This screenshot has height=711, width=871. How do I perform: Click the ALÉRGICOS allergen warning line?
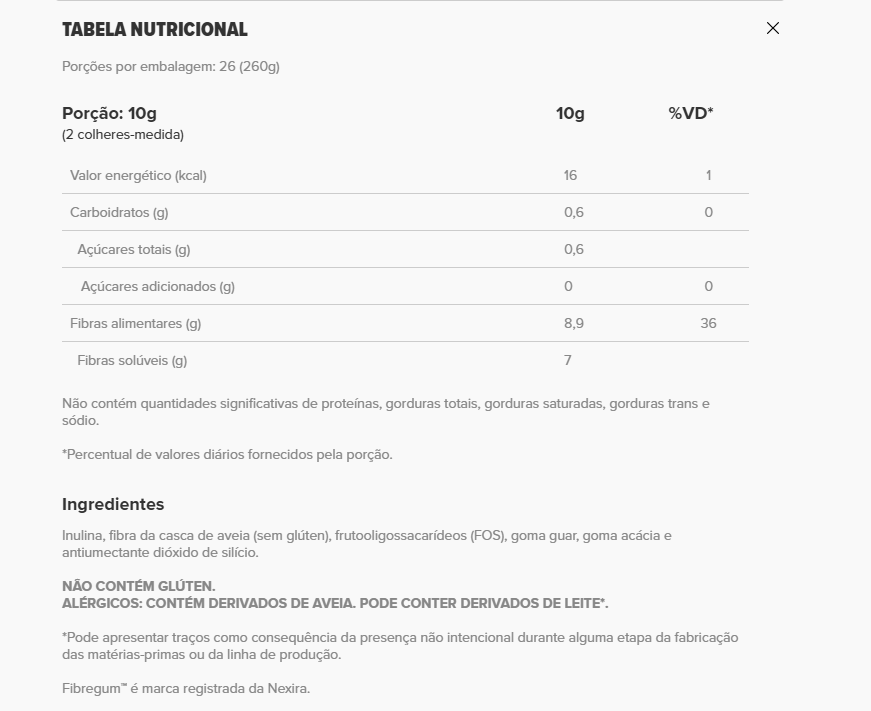(x=335, y=604)
